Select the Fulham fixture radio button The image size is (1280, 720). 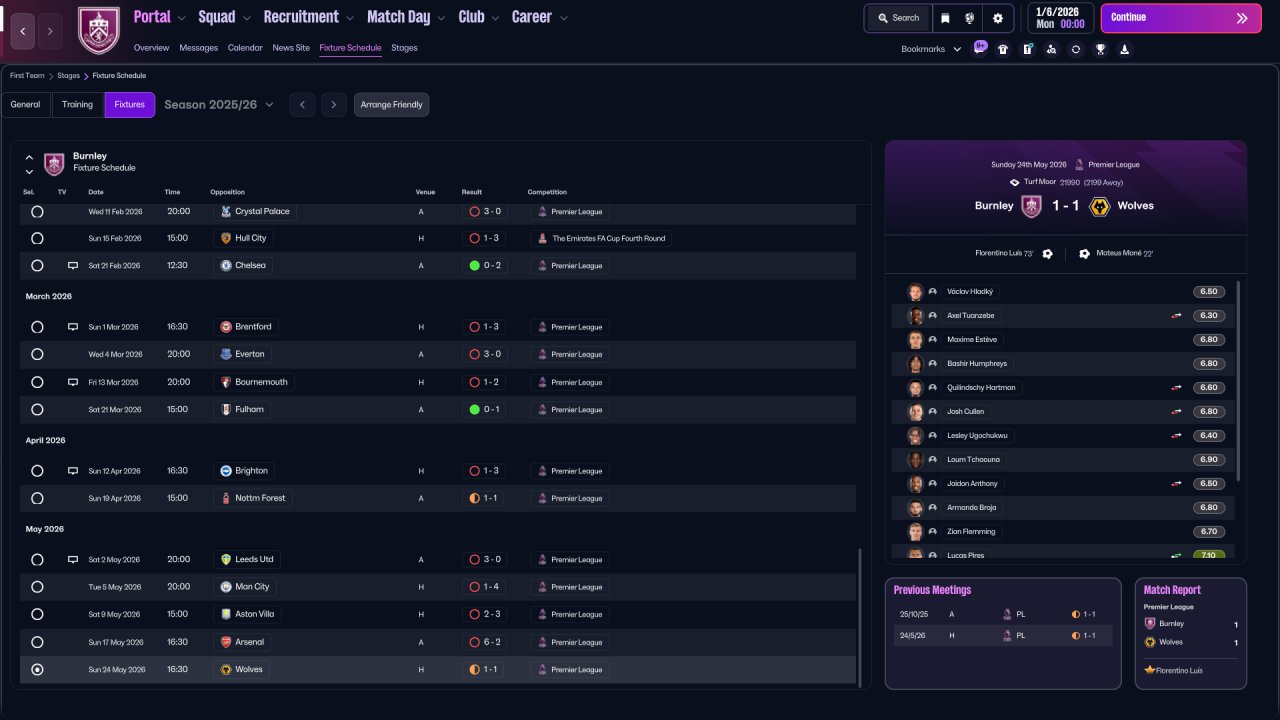click(x=37, y=410)
